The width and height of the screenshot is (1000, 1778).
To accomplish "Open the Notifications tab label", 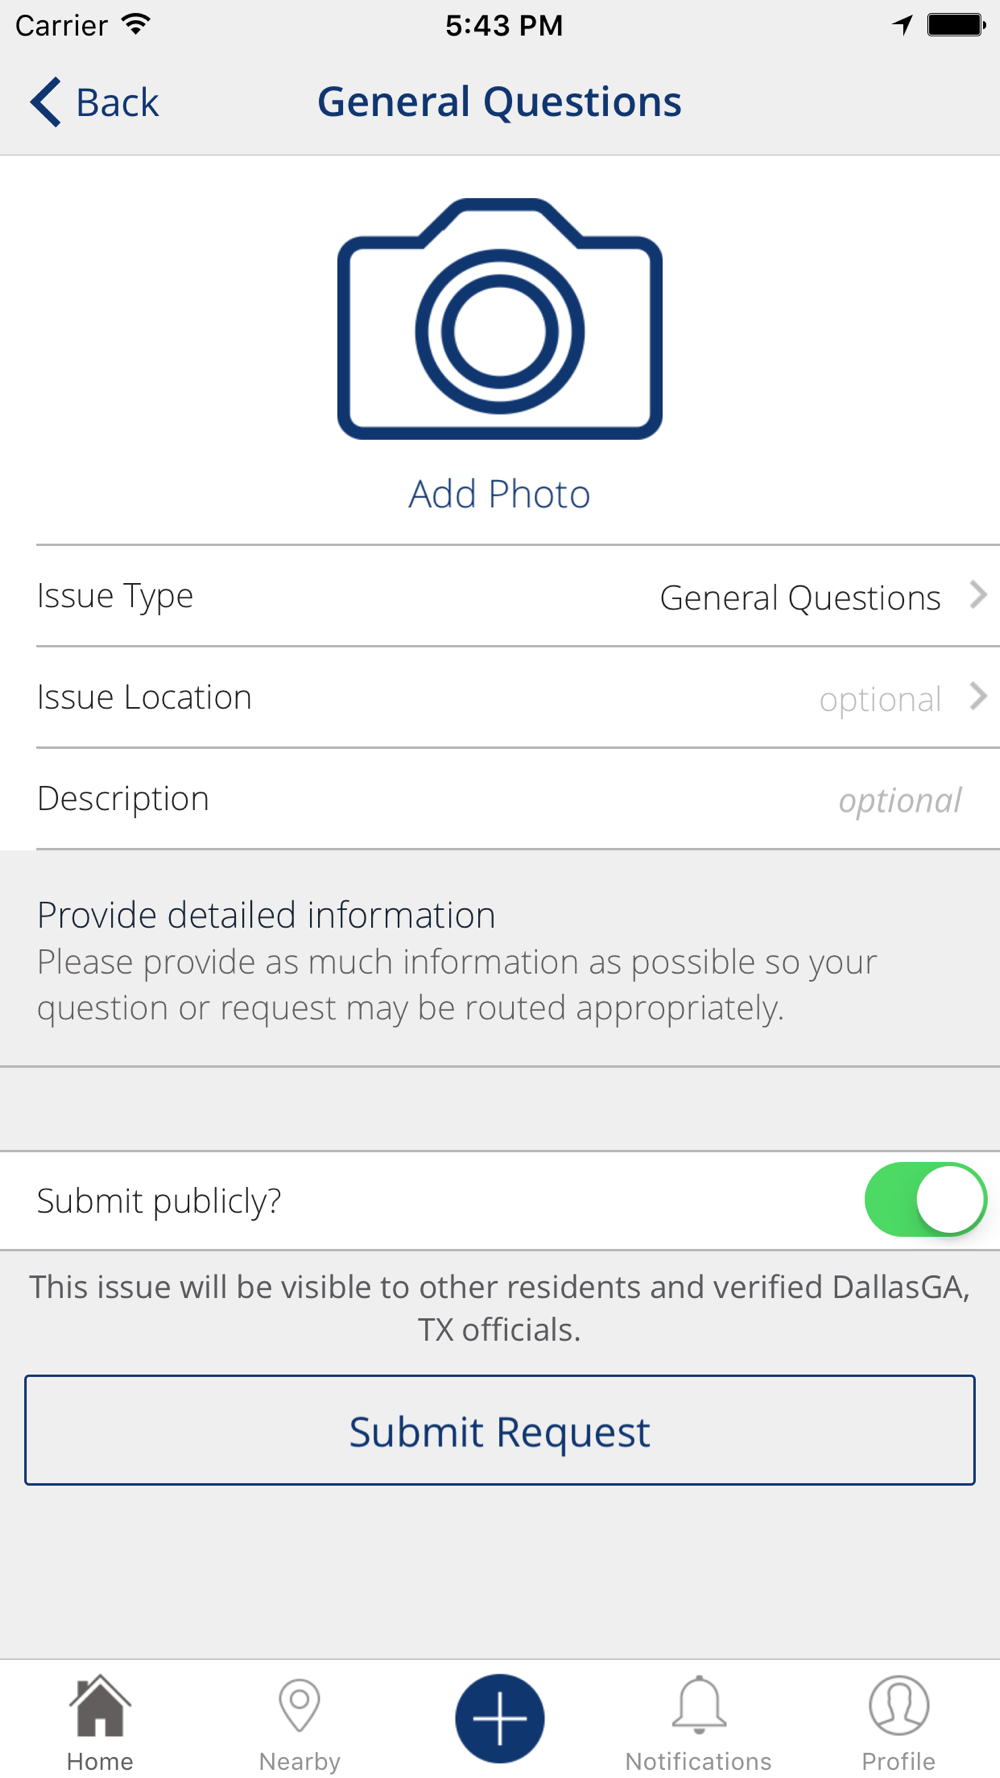I will coord(698,1761).
